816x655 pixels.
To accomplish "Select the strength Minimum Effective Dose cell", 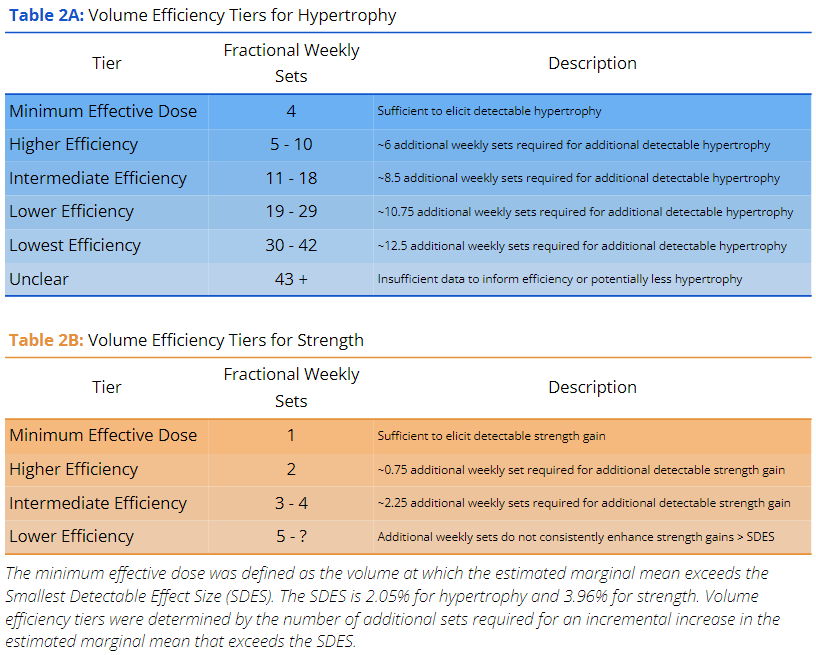I will pyautogui.click(x=103, y=435).
